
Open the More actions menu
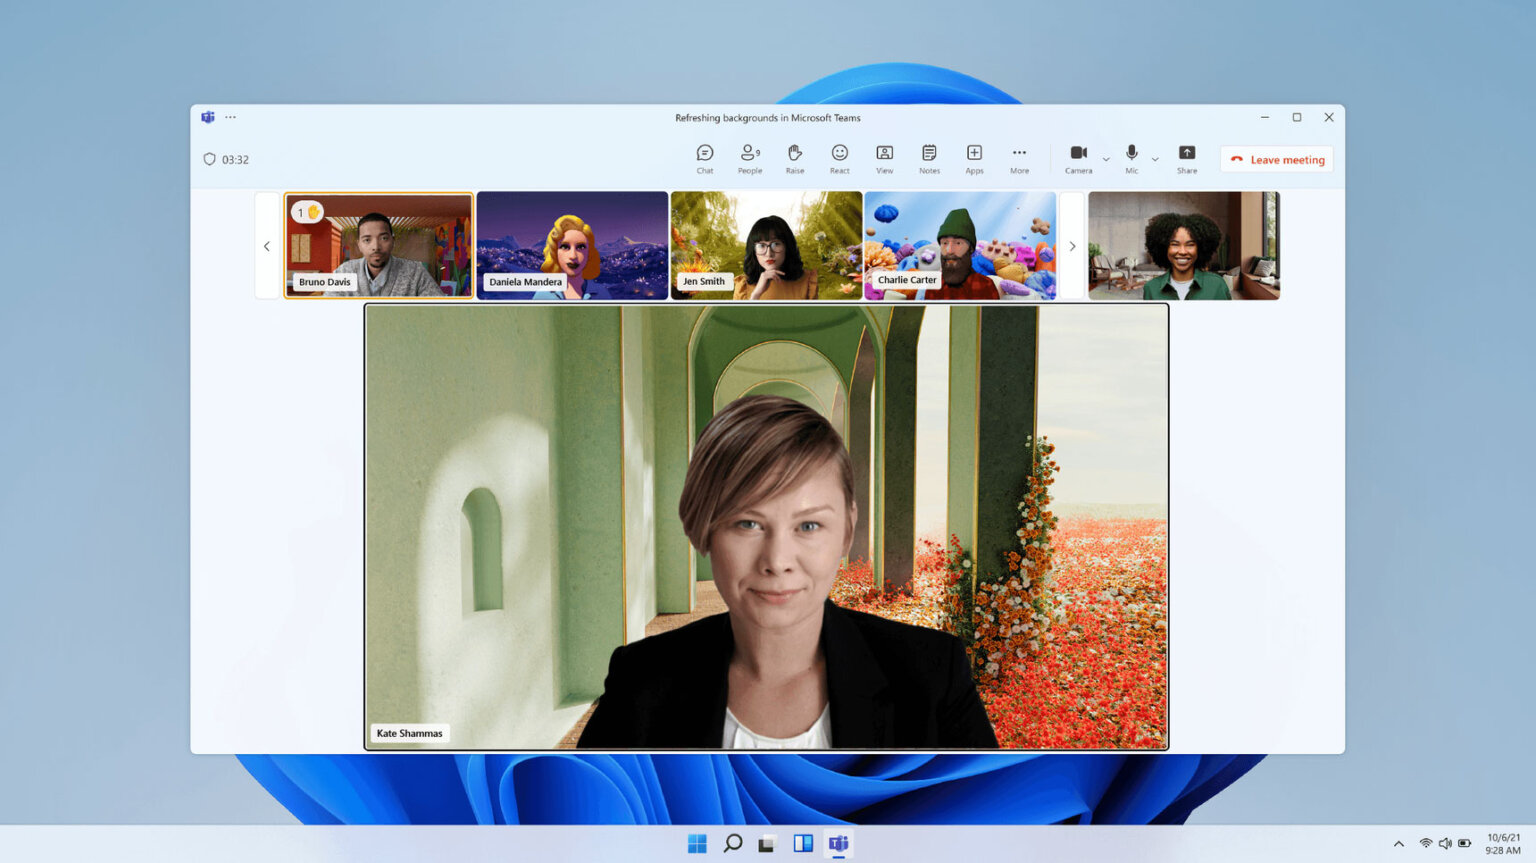point(1019,157)
